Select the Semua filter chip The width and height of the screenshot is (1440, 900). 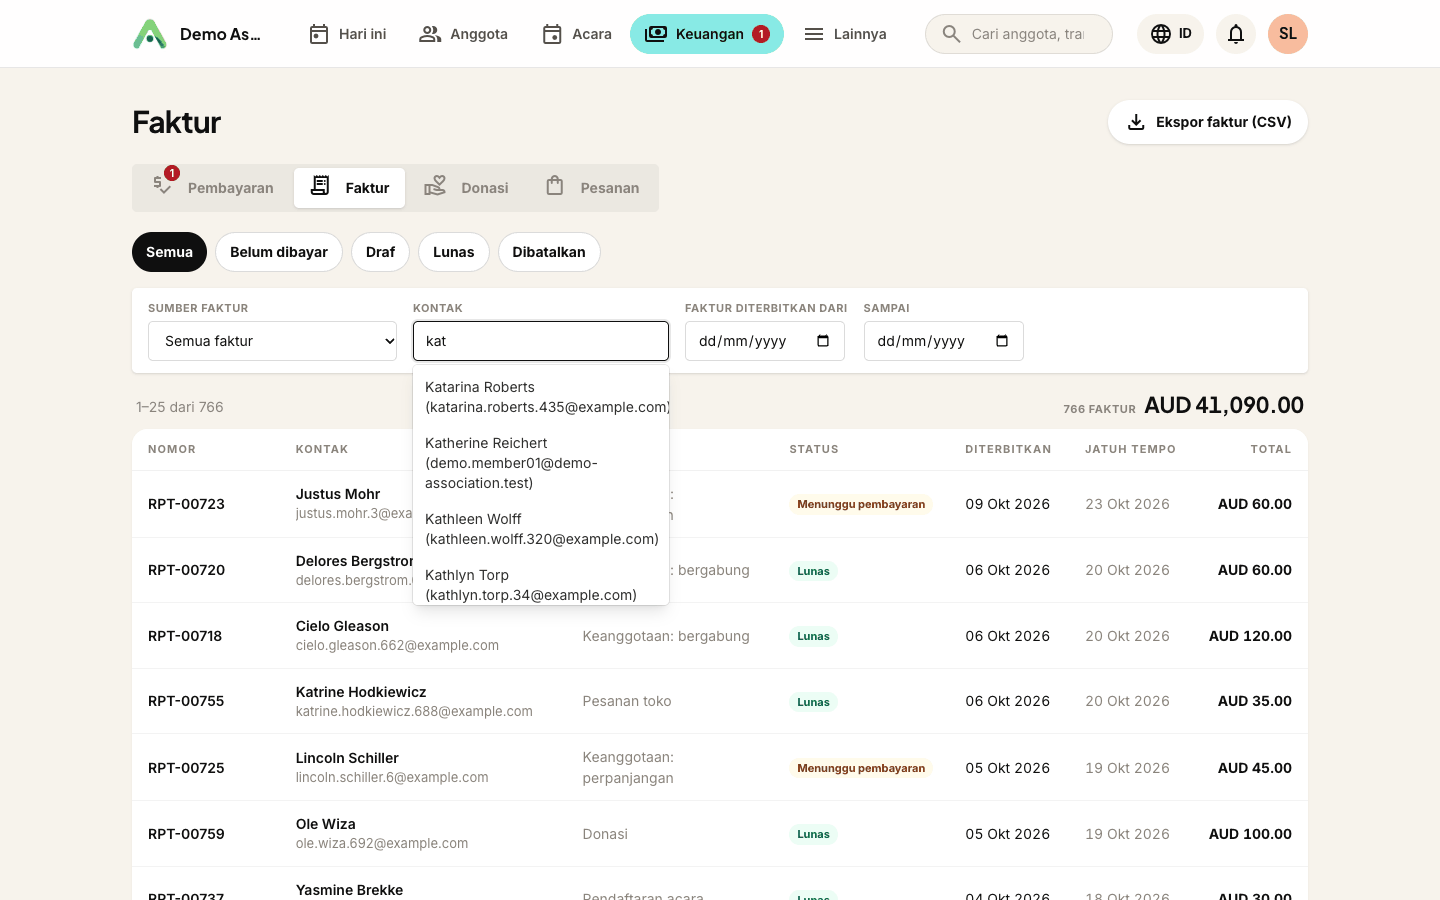pyautogui.click(x=169, y=252)
